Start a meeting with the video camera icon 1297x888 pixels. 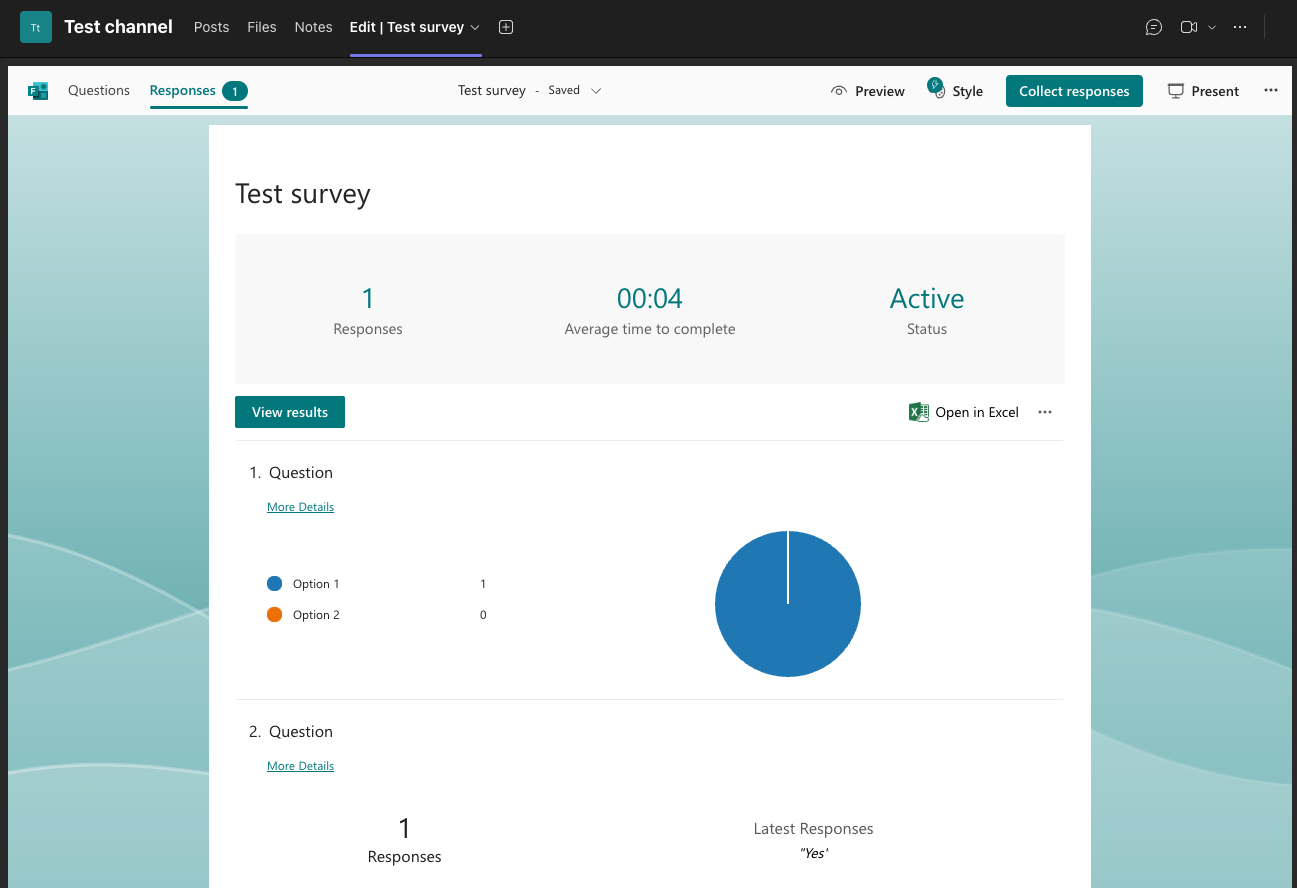[1188, 27]
